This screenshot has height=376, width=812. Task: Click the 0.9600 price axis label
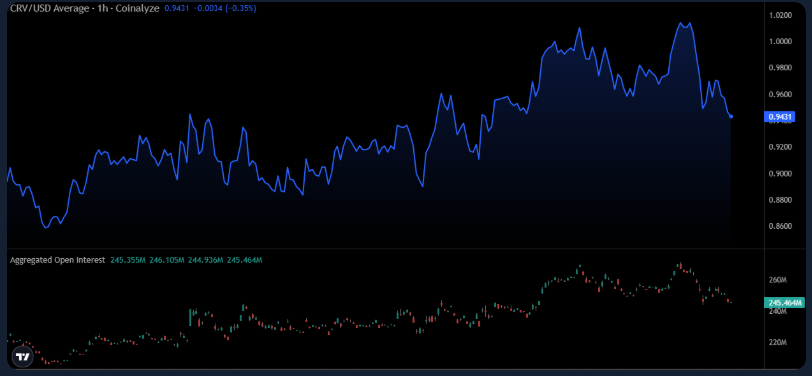point(779,94)
